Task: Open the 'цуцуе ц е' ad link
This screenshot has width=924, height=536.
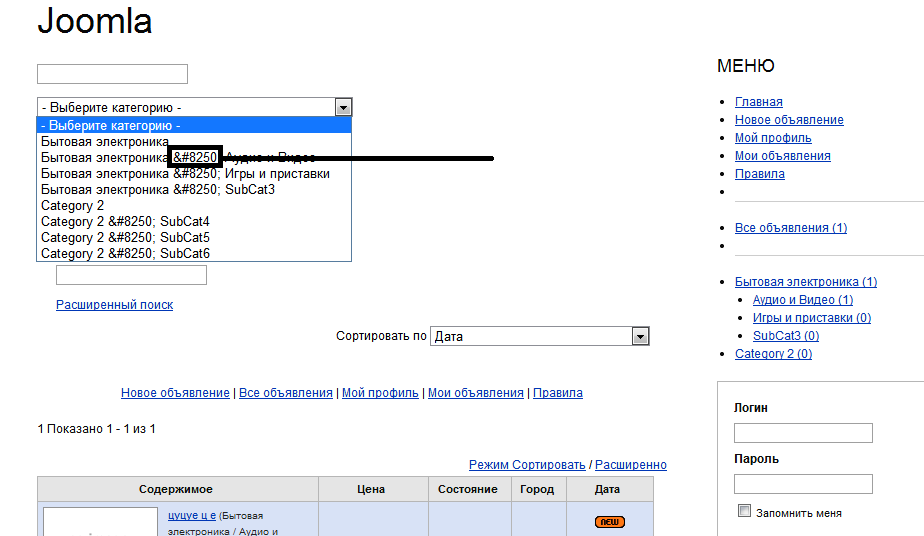Action: click(x=192, y=515)
